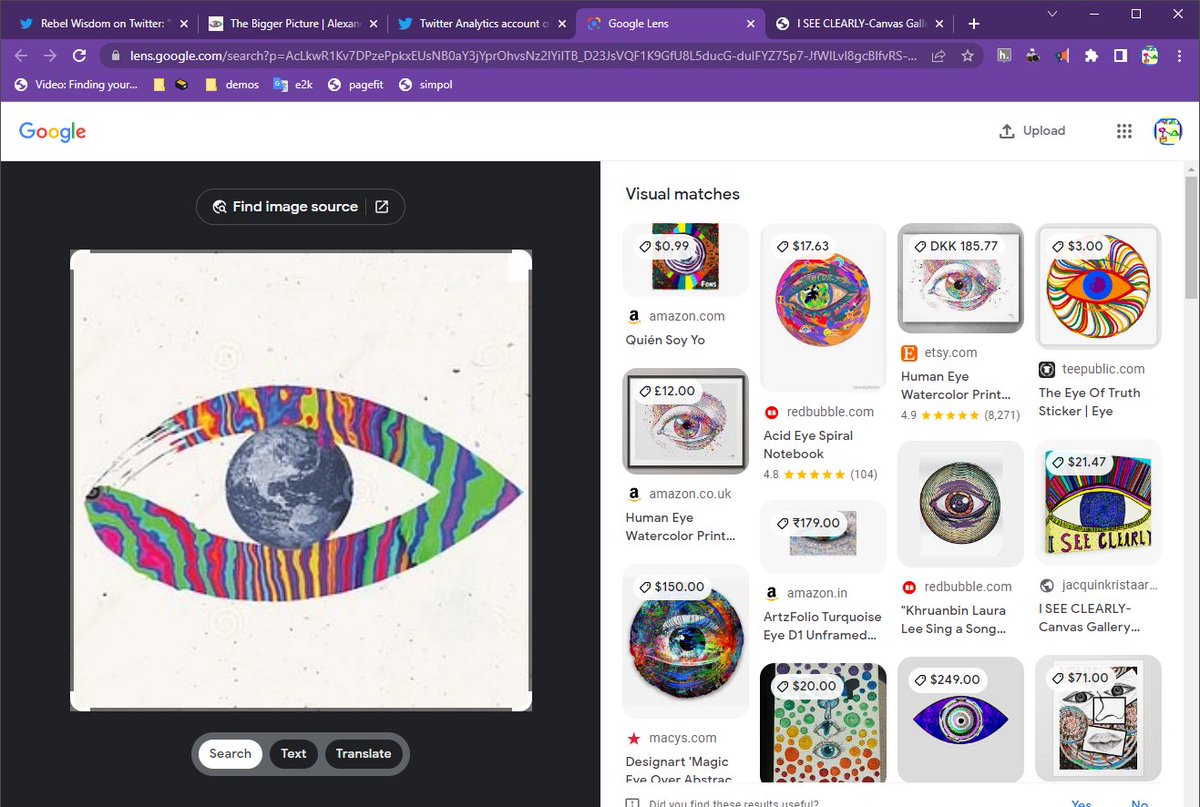Click the Google logo
The image size is (1200, 807).
click(52, 131)
